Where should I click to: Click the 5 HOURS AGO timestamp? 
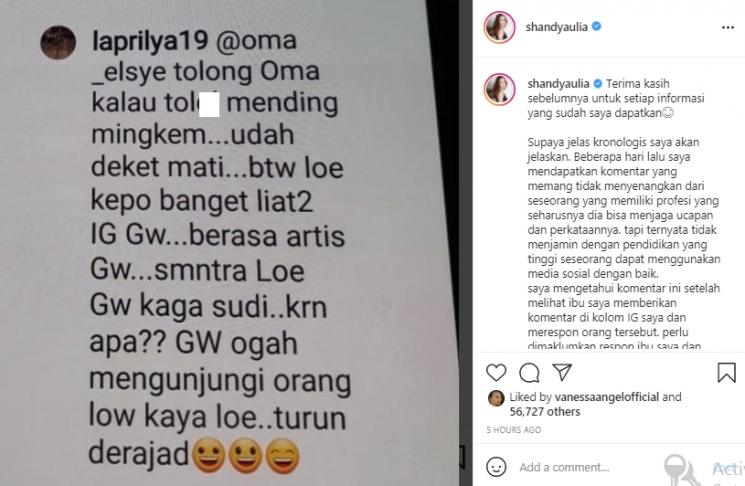514,430
